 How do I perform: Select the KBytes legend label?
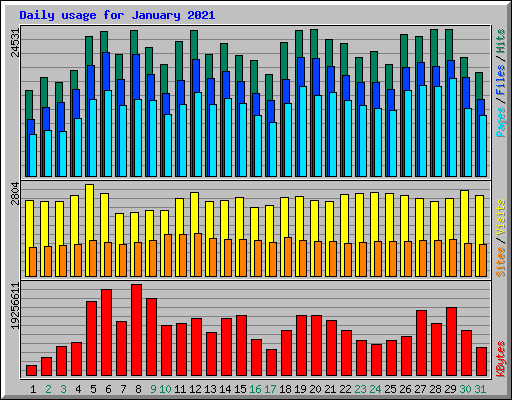[501, 359]
